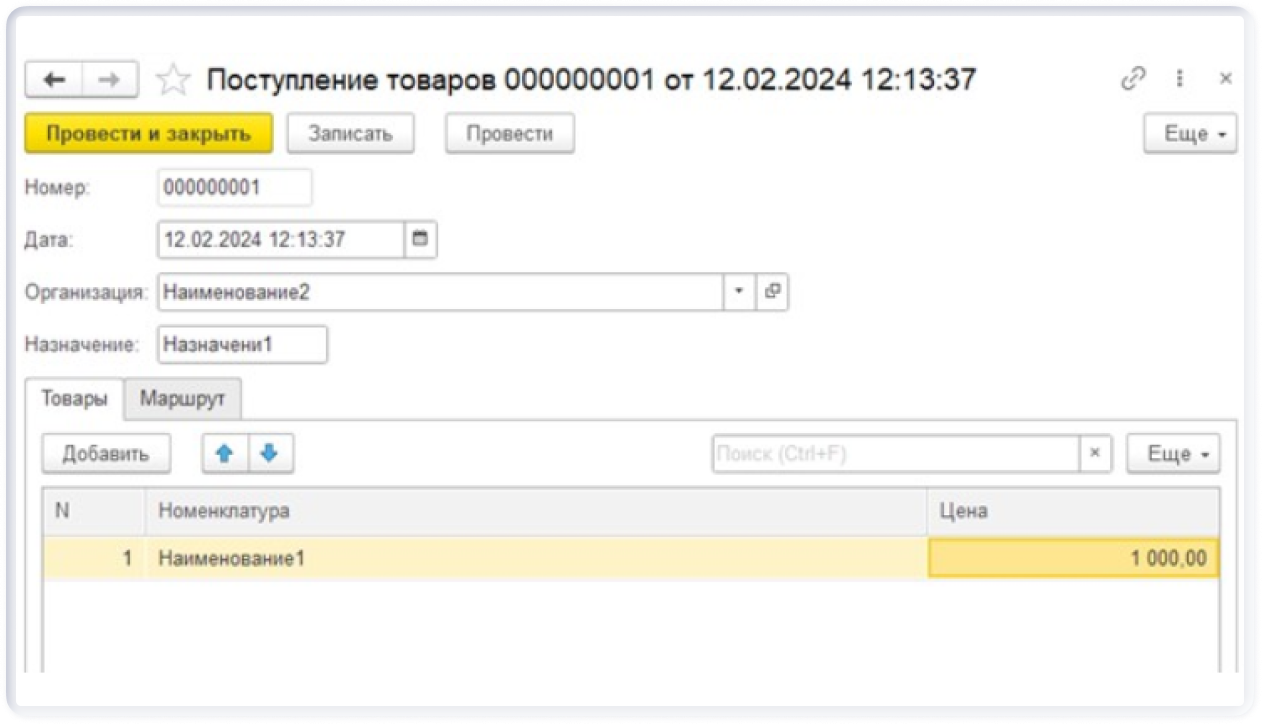Clear the search field with x icon
The height and width of the screenshot is (724, 1262).
point(1094,453)
